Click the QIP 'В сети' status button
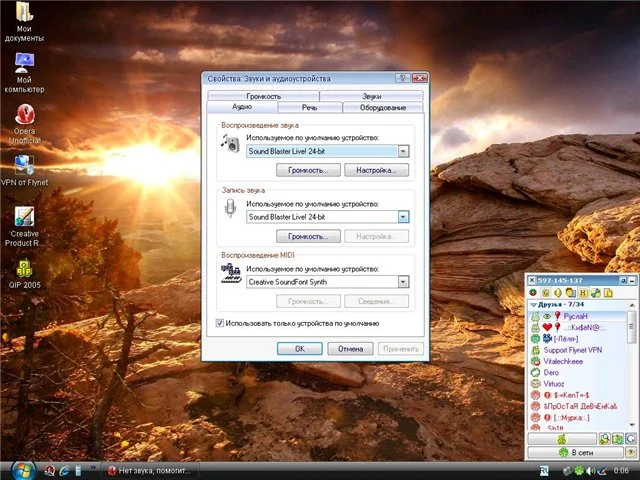This screenshot has height=480, width=640. [x=575, y=453]
